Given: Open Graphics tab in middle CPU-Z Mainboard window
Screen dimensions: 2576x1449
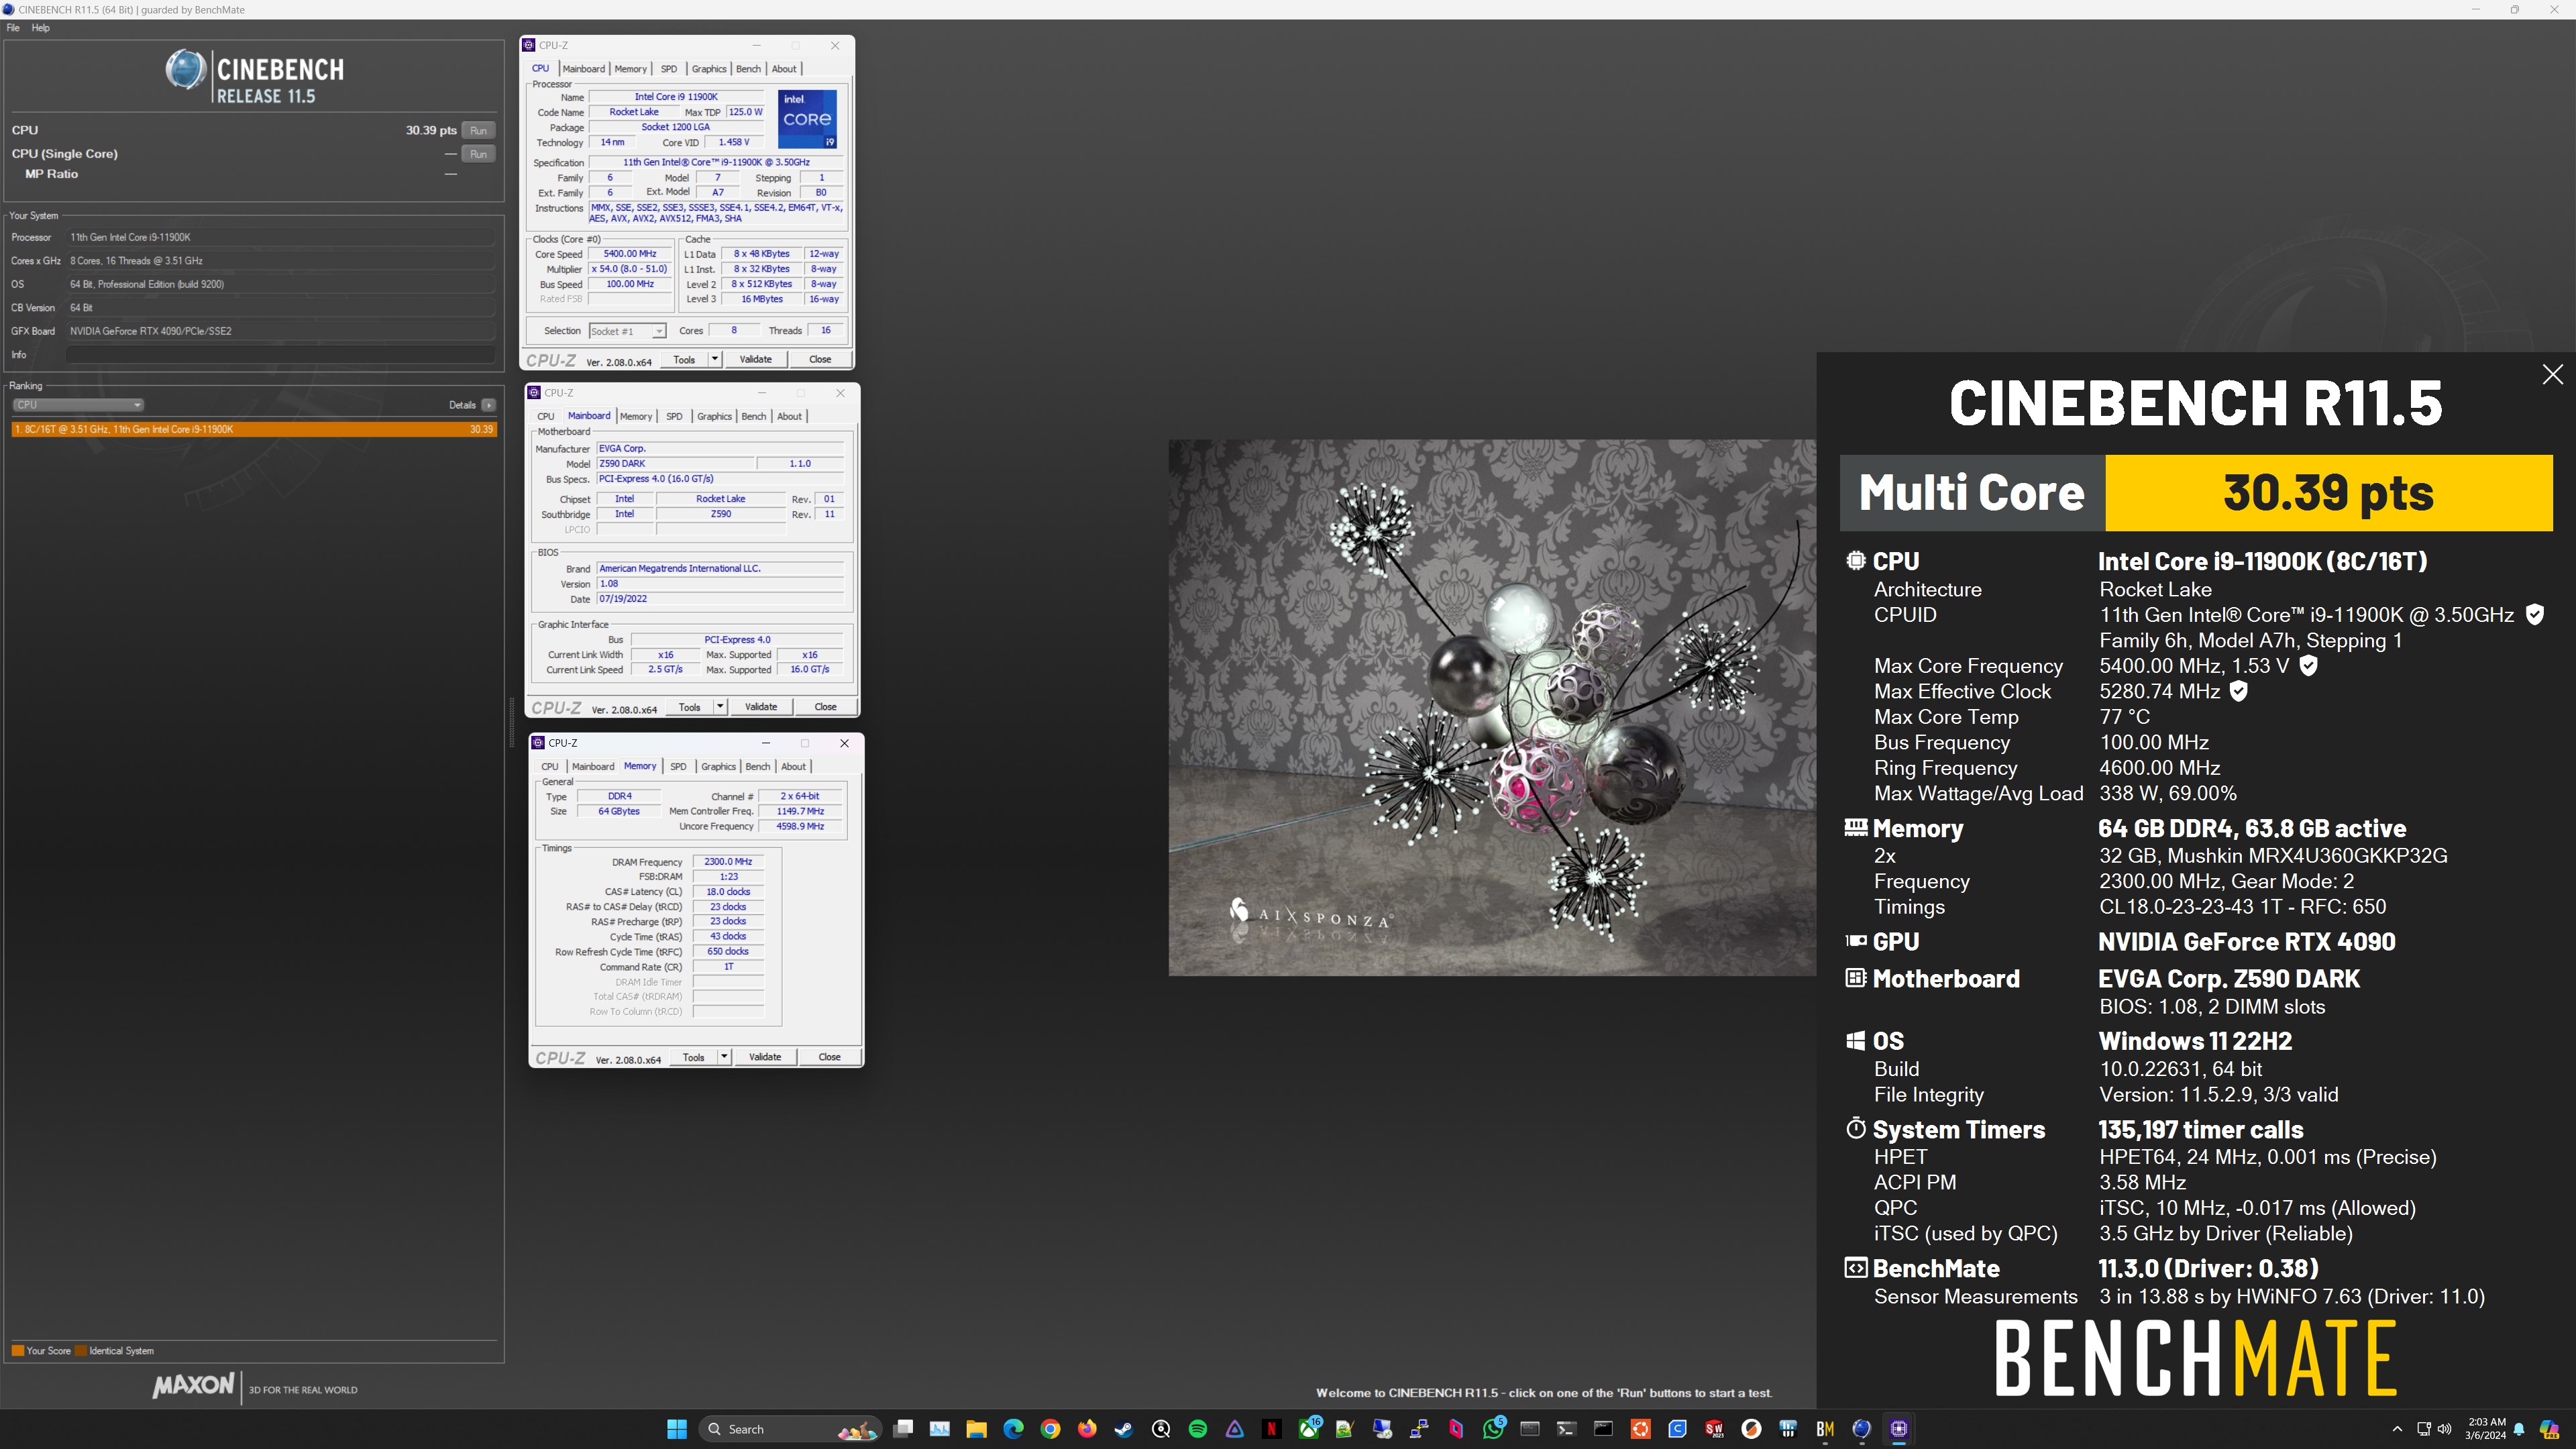Looking at the screenshot, I should [714, 416].
